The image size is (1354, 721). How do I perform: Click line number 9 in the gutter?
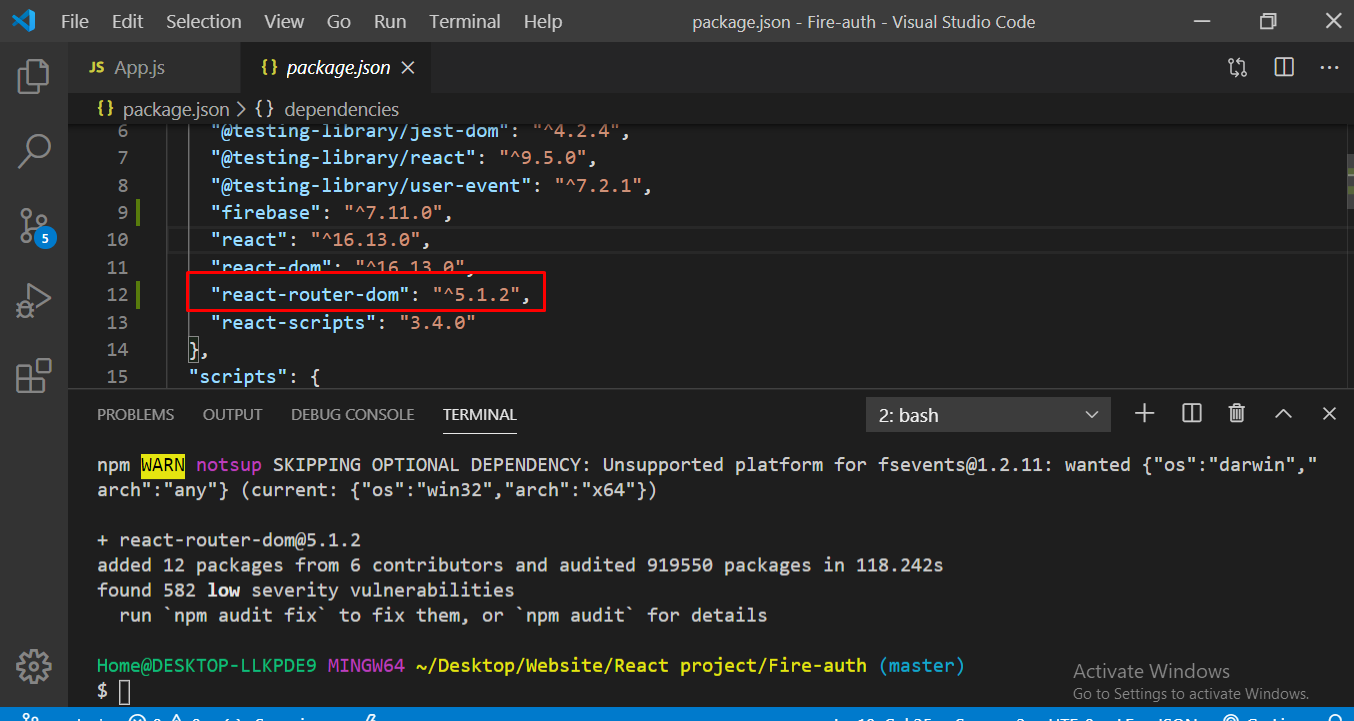click(123, 212)
